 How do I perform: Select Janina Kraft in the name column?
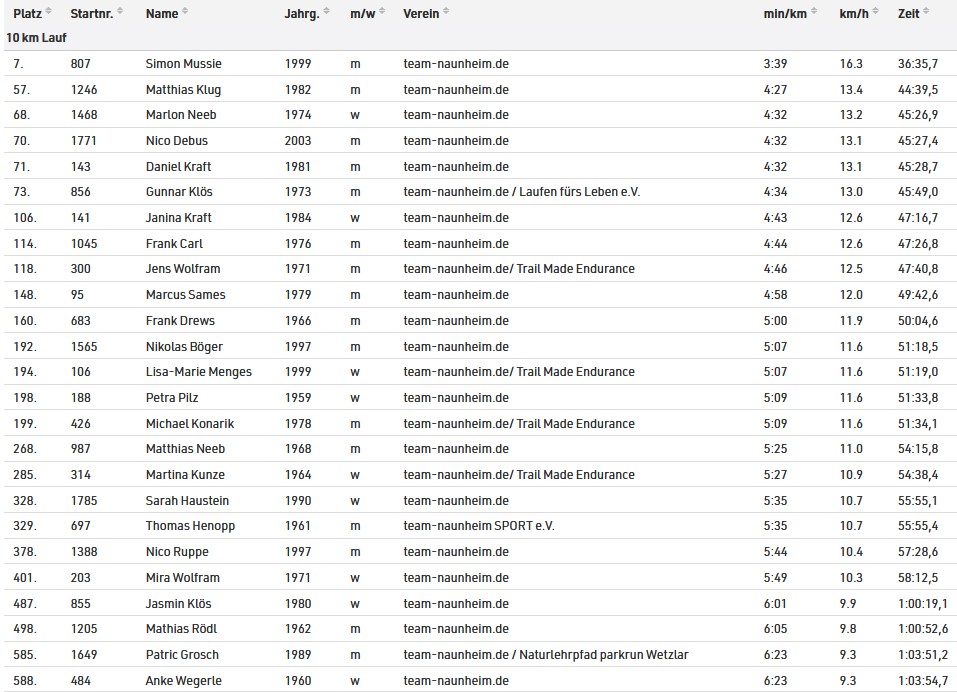click(x=178, y=218)
